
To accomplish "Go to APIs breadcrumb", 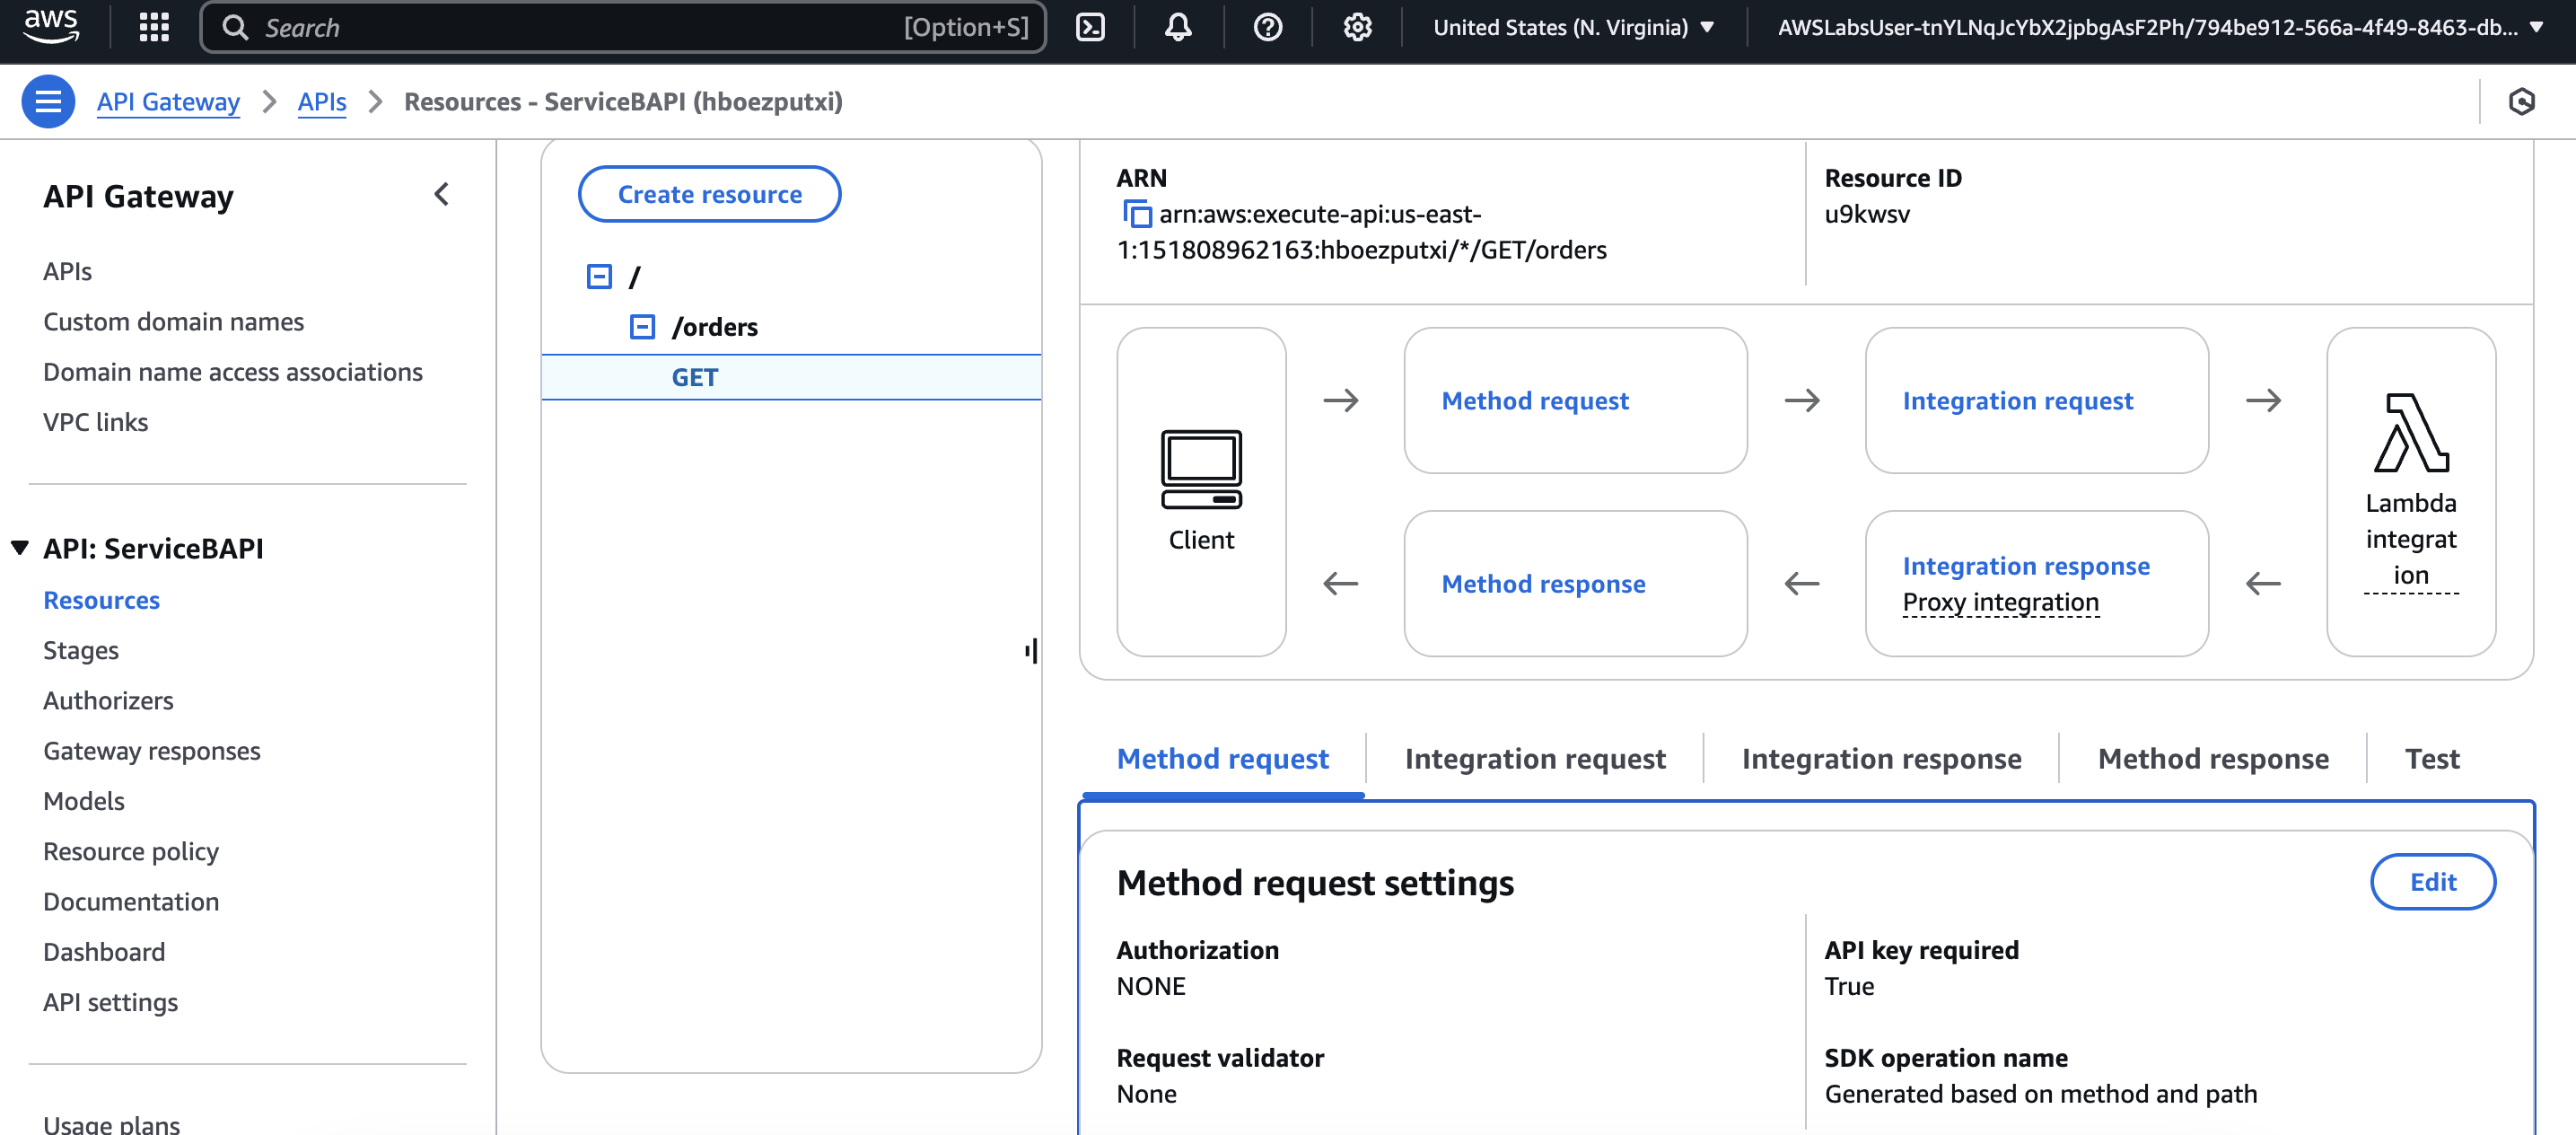I will [322, 101].
